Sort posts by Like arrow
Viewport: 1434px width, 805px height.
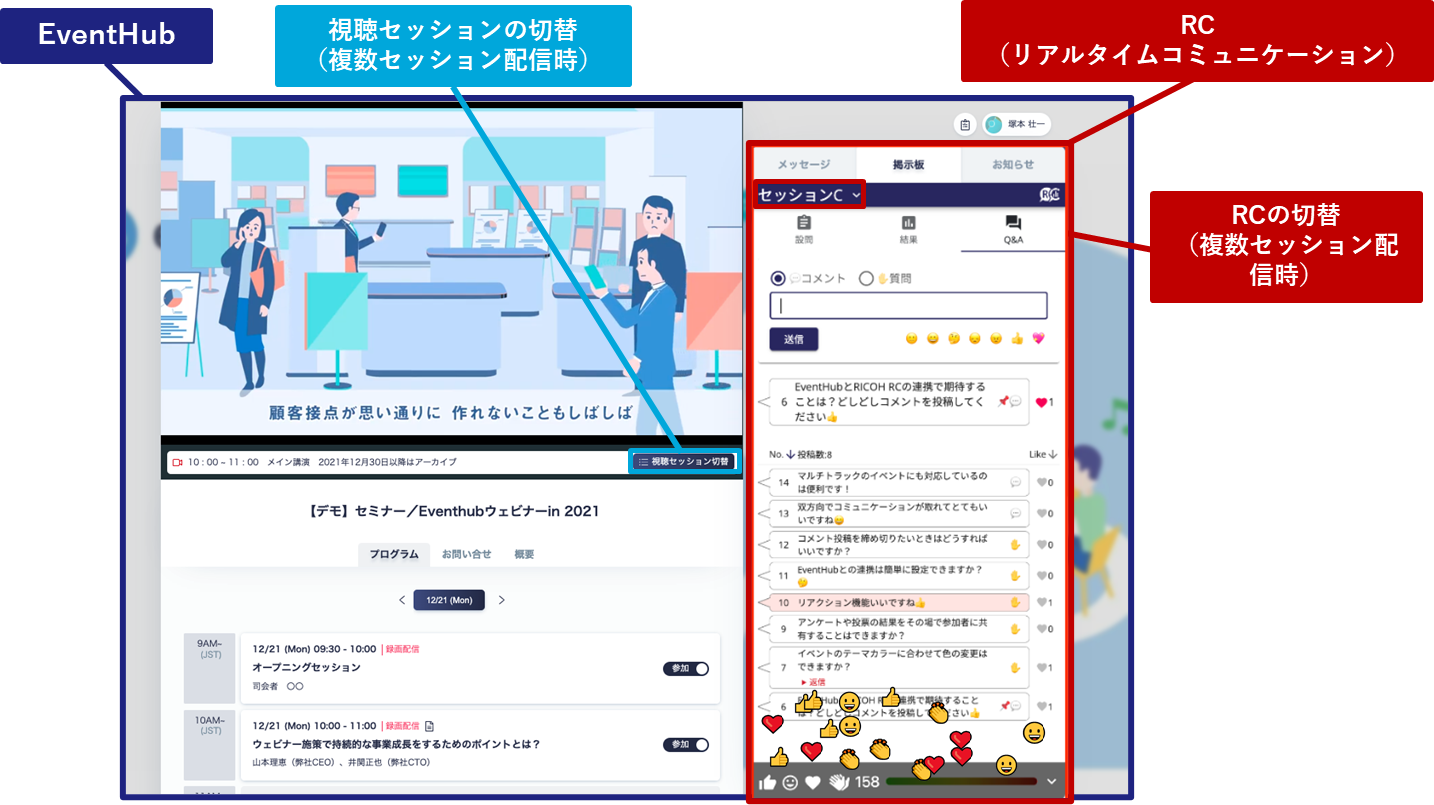(1053, 454)
